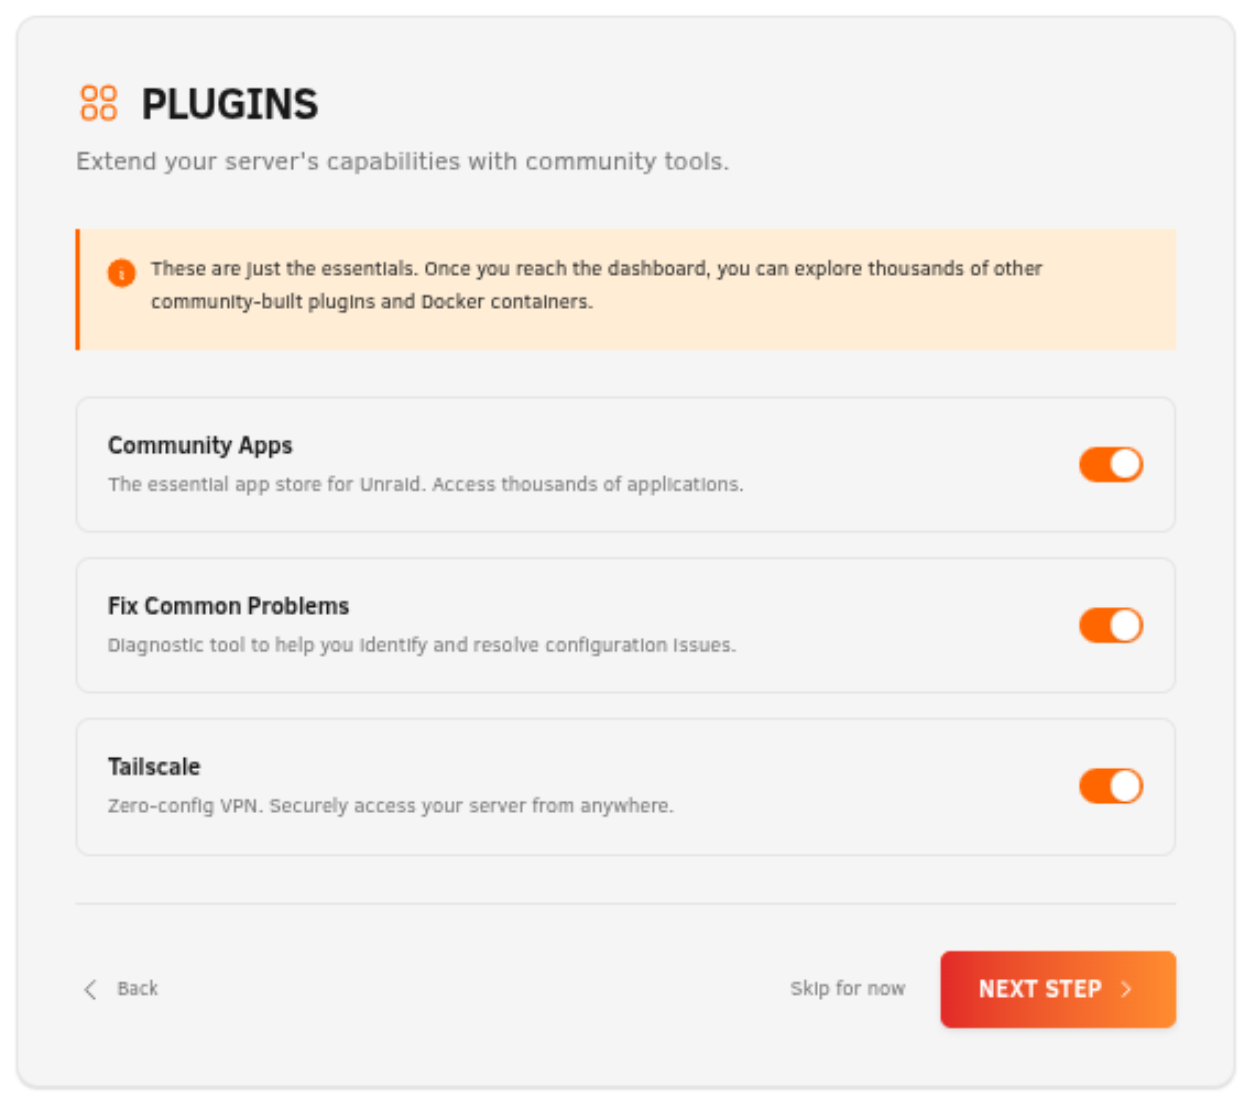This screenshot has width=1246, height=1105.
Task: Go Back to the previous step
Action: [x=138, y=989]
